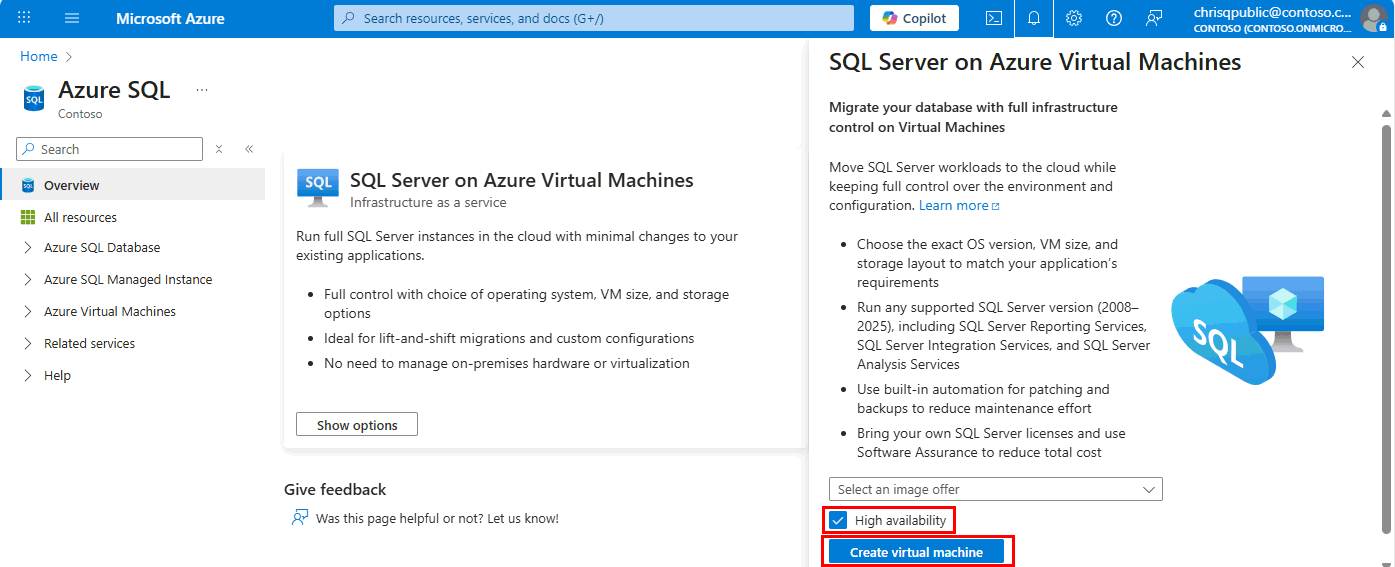
Task: Open the portal settings gear
Action: 1074,18
